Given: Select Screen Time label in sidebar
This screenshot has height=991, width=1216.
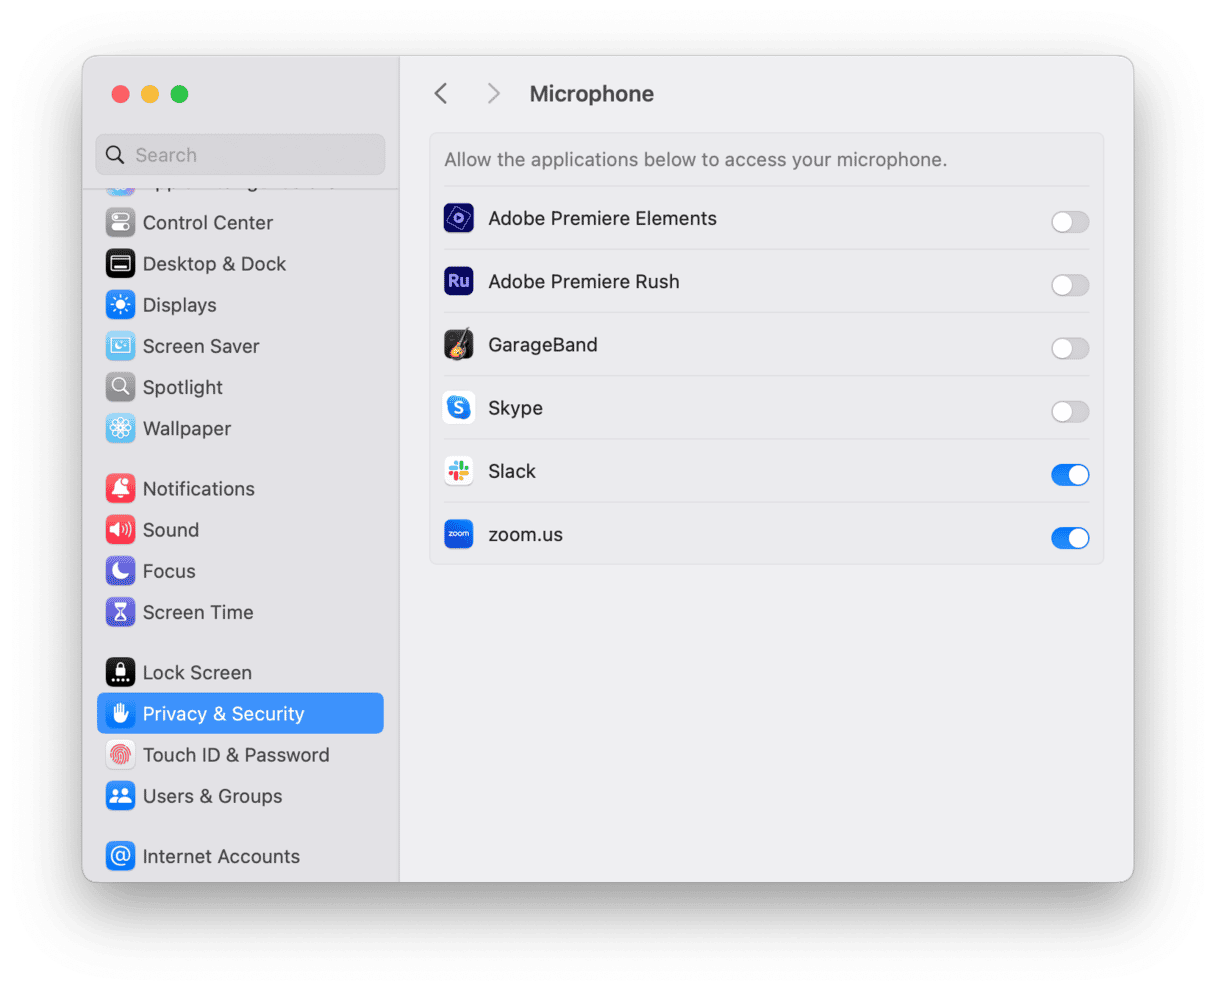Looking at the screenshot, I should pos(198,611).
